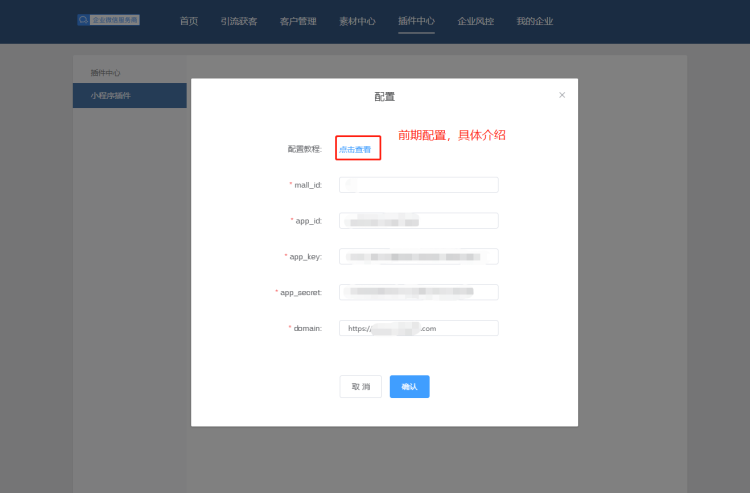Click the 配置 dialog title
Image resolution: width=750 pixels, height=493 pixels.
point(384,97)
